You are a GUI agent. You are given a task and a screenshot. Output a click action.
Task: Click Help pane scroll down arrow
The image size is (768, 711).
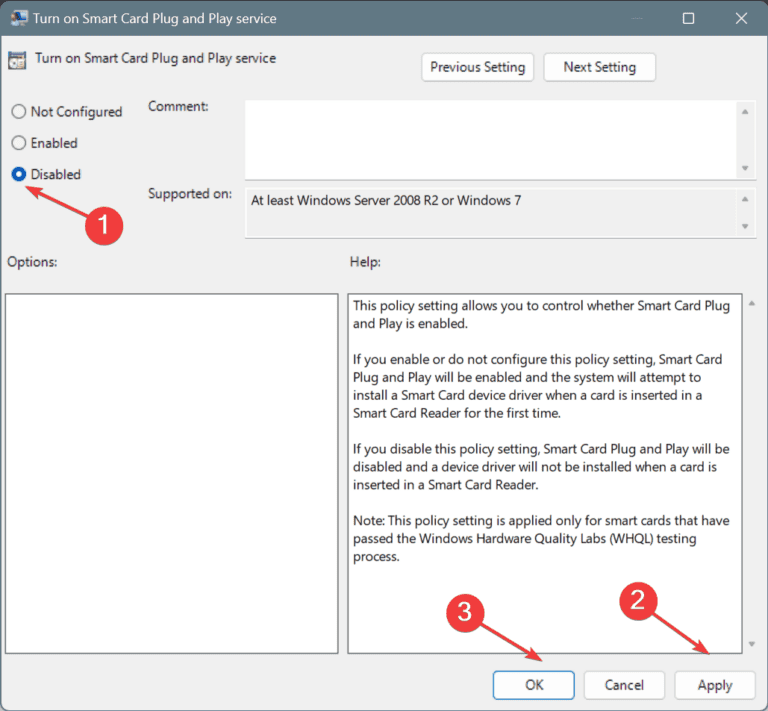pyautogui.click(x=752, y=644)
